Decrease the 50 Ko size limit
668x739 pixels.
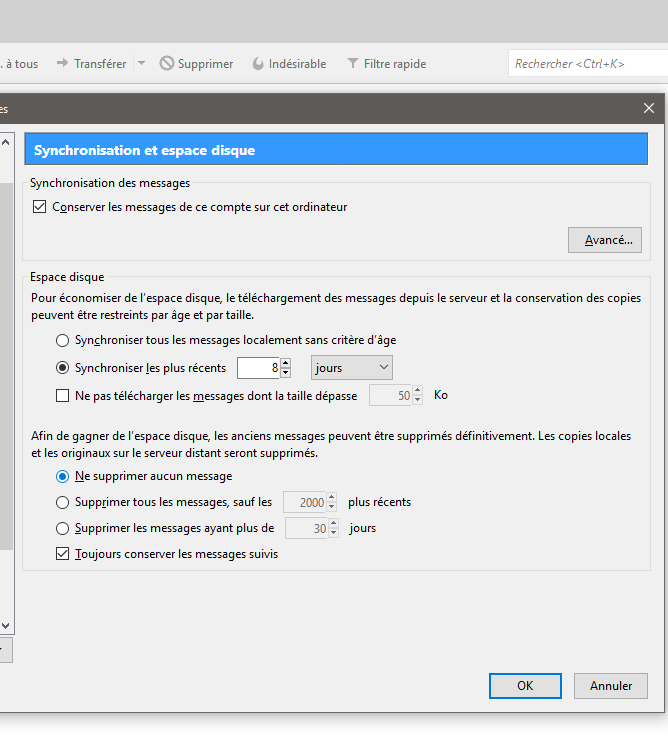pyautogui.click(x=418, y=401)
